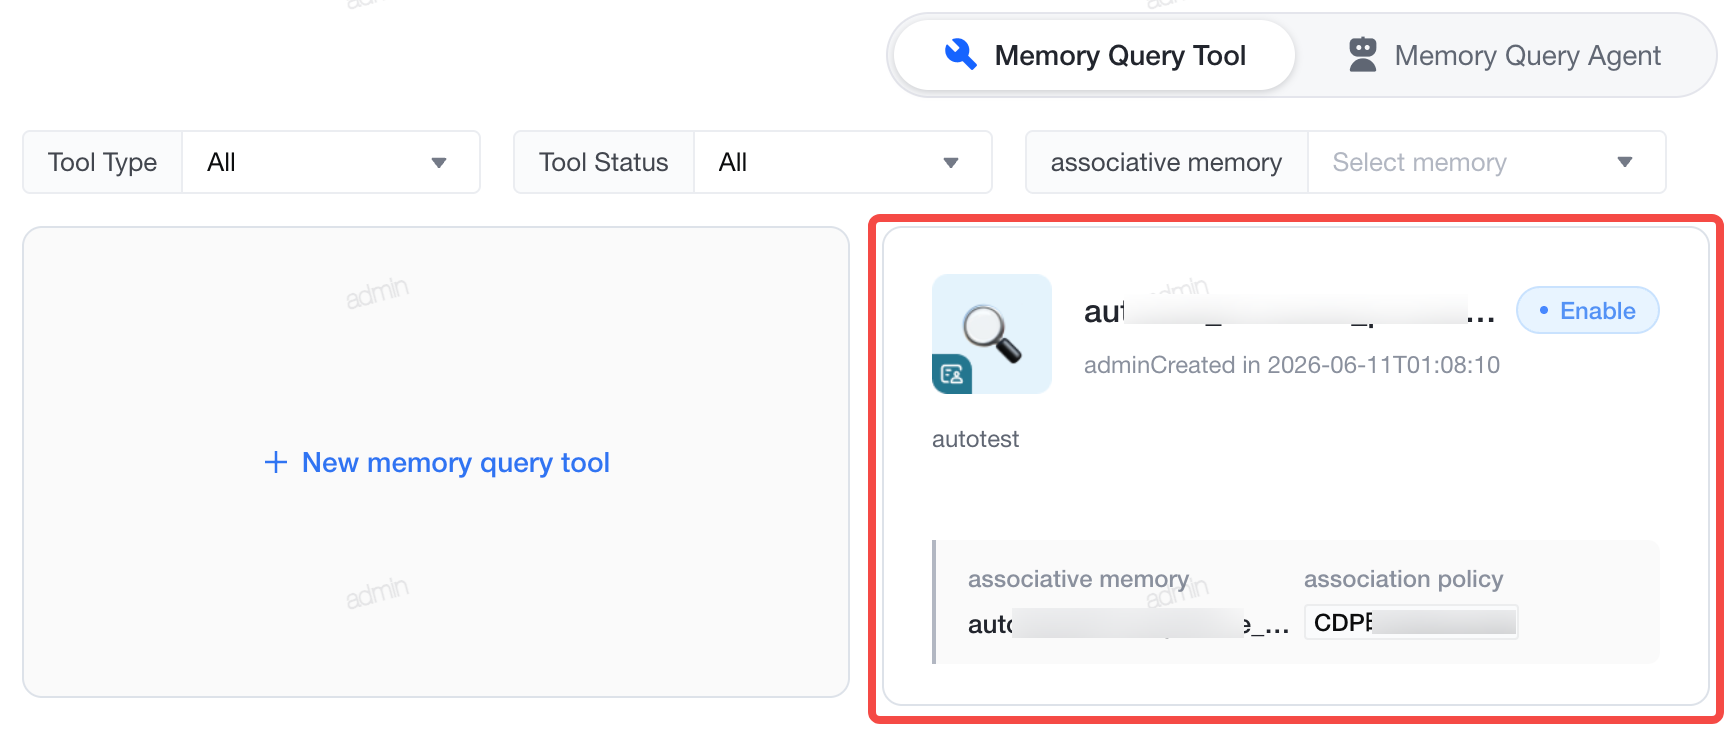Click the robot agent icon
Viewport: 1732px width, 730px height.
(1362, 55)
